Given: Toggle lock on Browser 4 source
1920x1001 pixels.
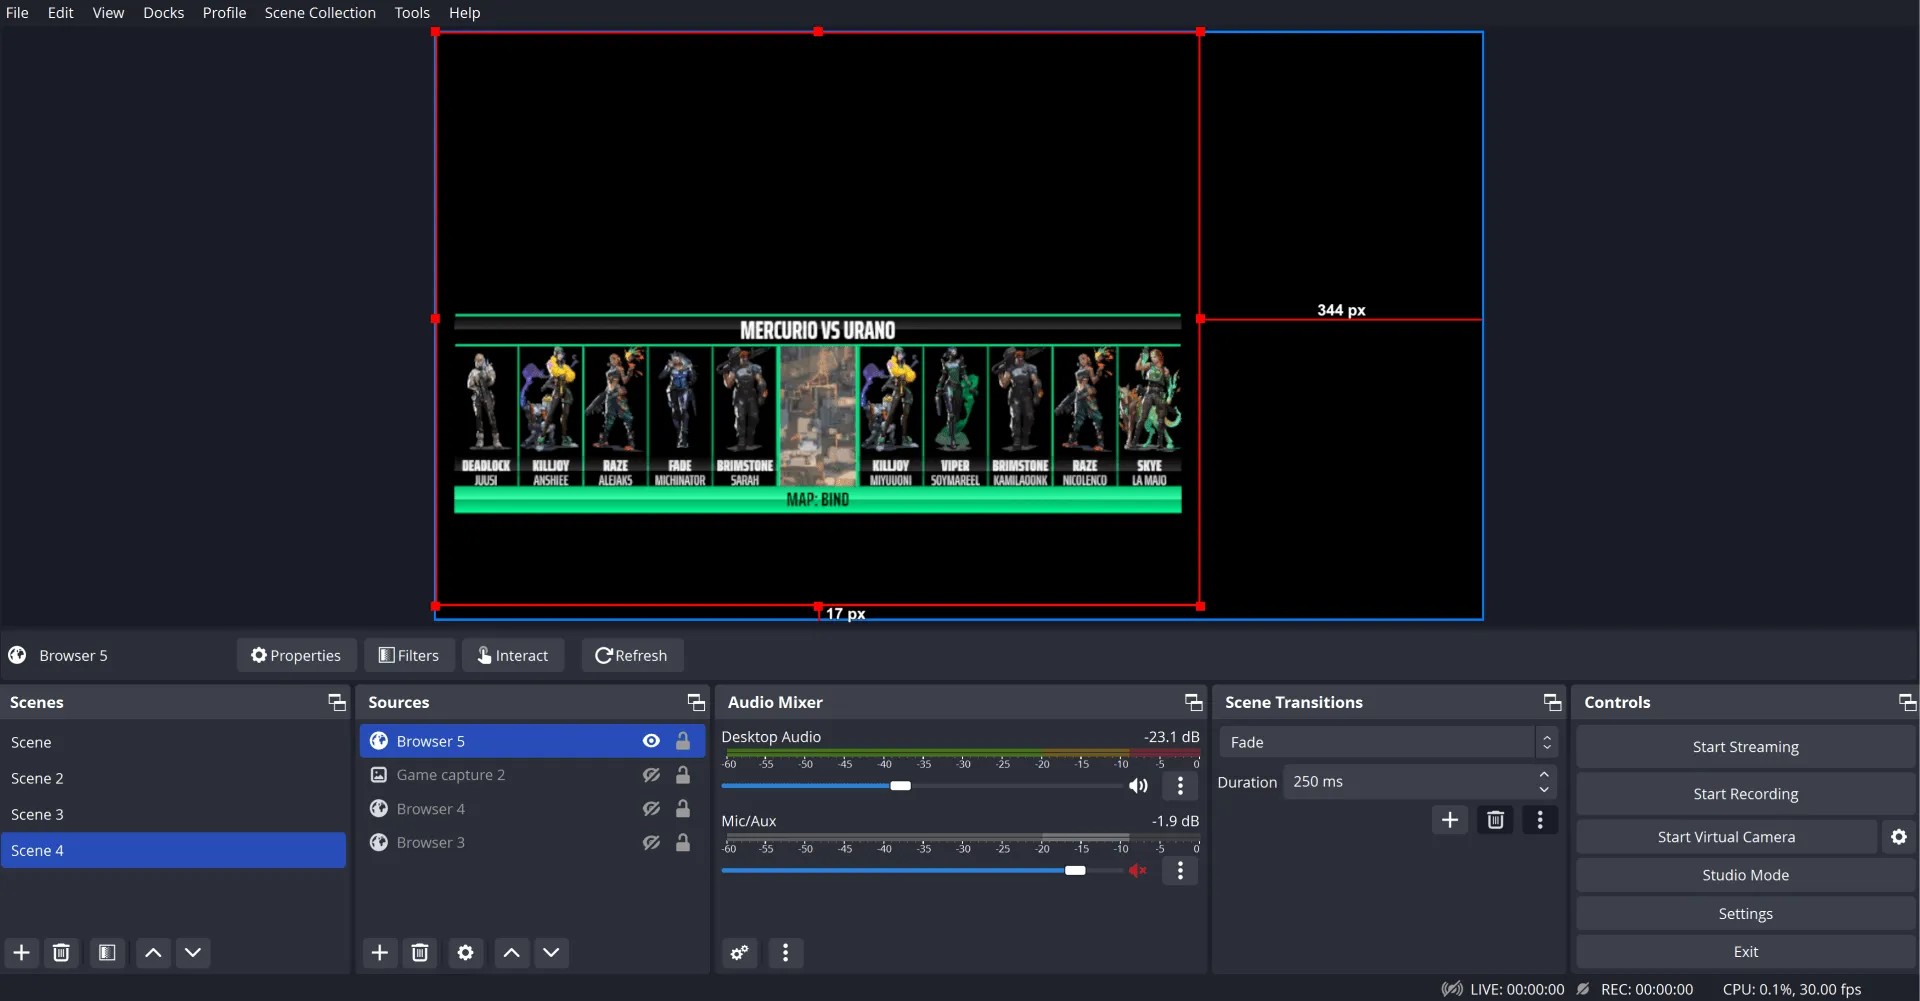Looking at the screenshot, I should (x=683, y=809).
